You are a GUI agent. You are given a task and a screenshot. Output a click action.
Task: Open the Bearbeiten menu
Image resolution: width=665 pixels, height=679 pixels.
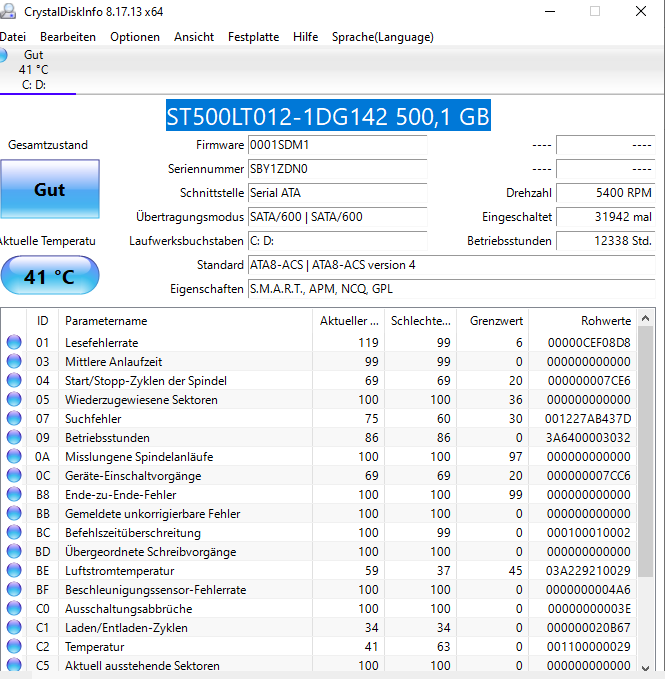68,37
